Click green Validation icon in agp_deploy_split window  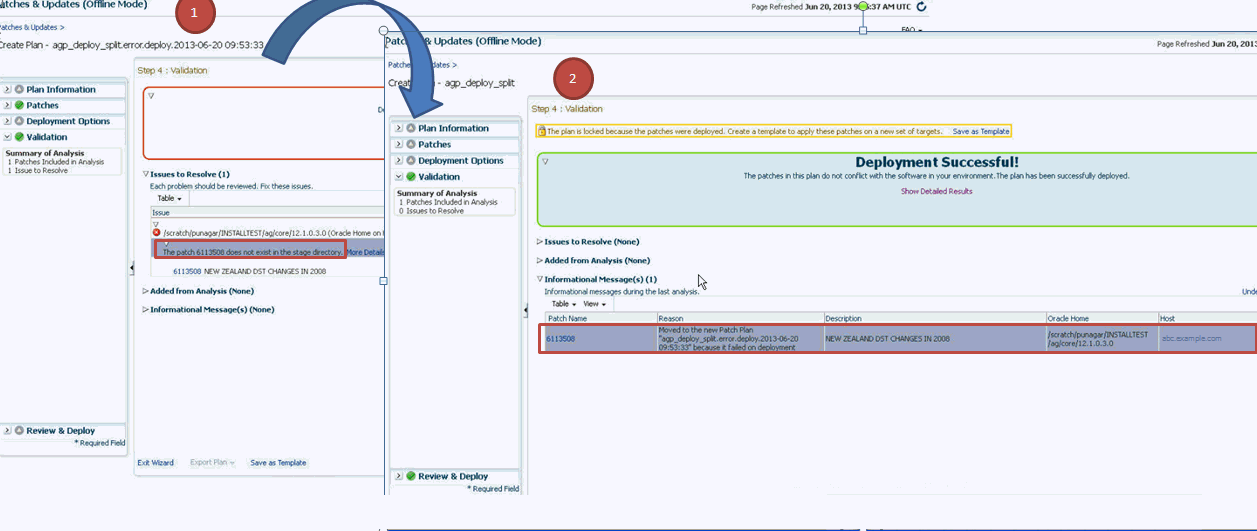click(411, 176)
